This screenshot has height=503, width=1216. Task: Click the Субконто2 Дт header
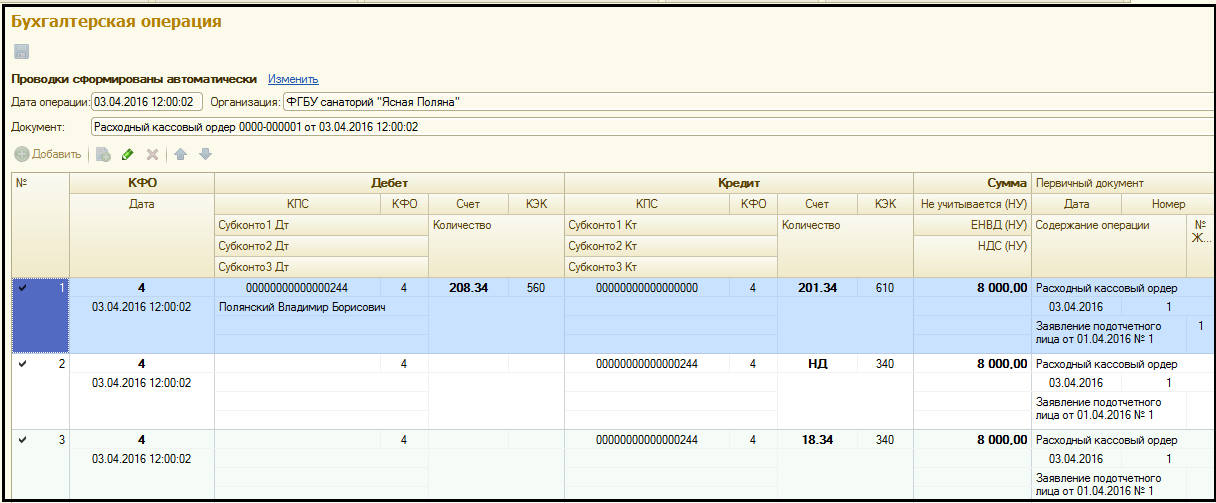321,246
